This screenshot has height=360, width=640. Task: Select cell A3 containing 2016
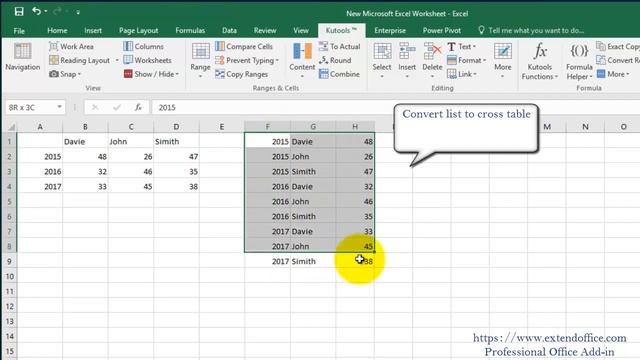tap(40, 172)
